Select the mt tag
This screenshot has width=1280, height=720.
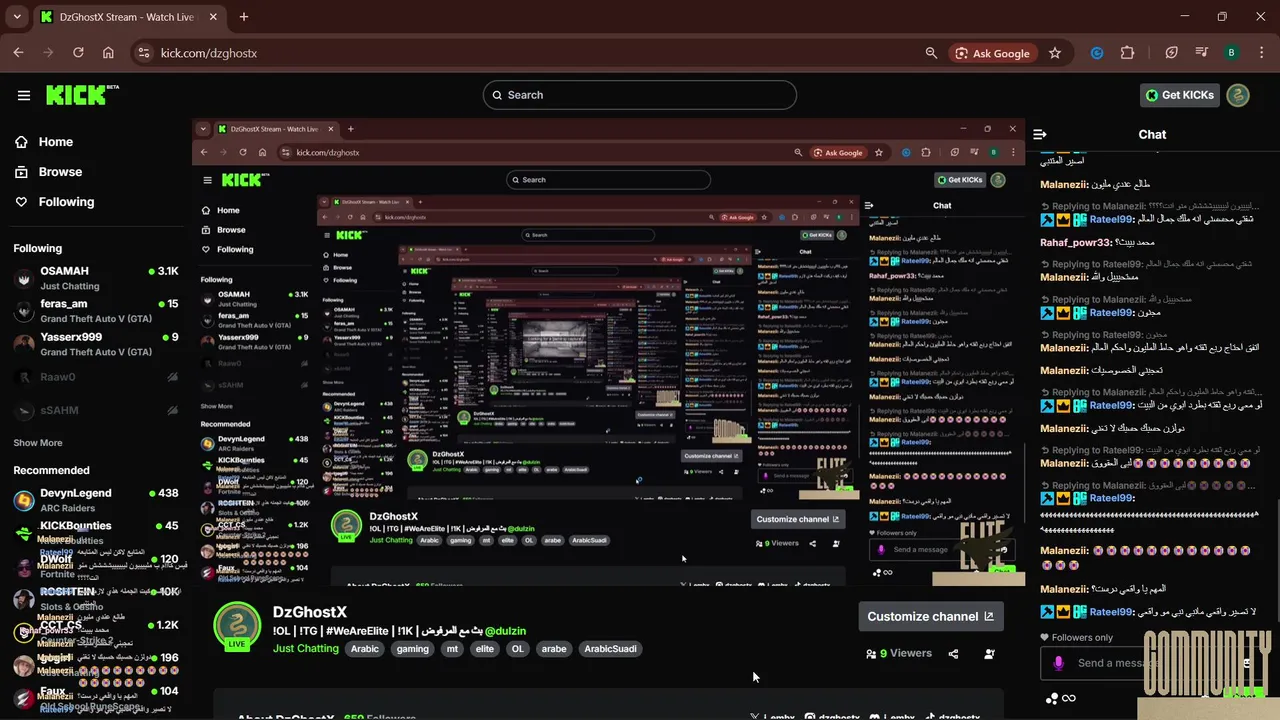click(453, 649)
